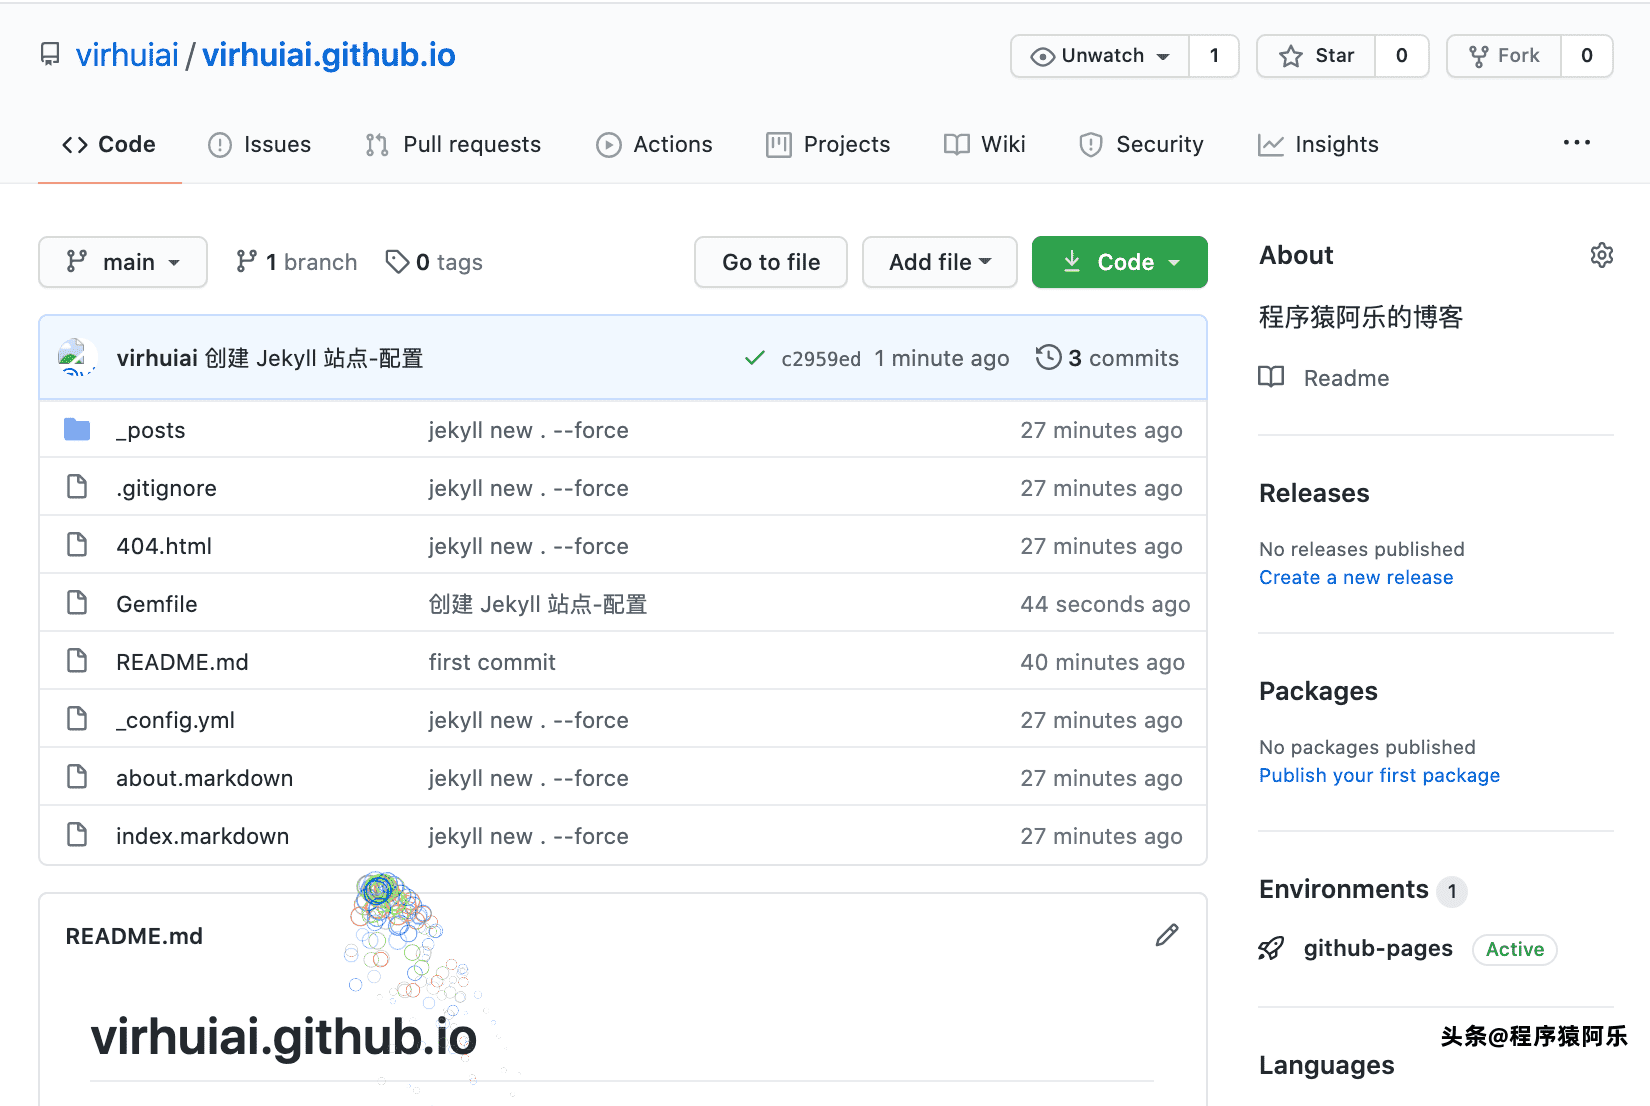Open the Security tab
This screenshot has width=1650, height=1106.
[1141, 144]
